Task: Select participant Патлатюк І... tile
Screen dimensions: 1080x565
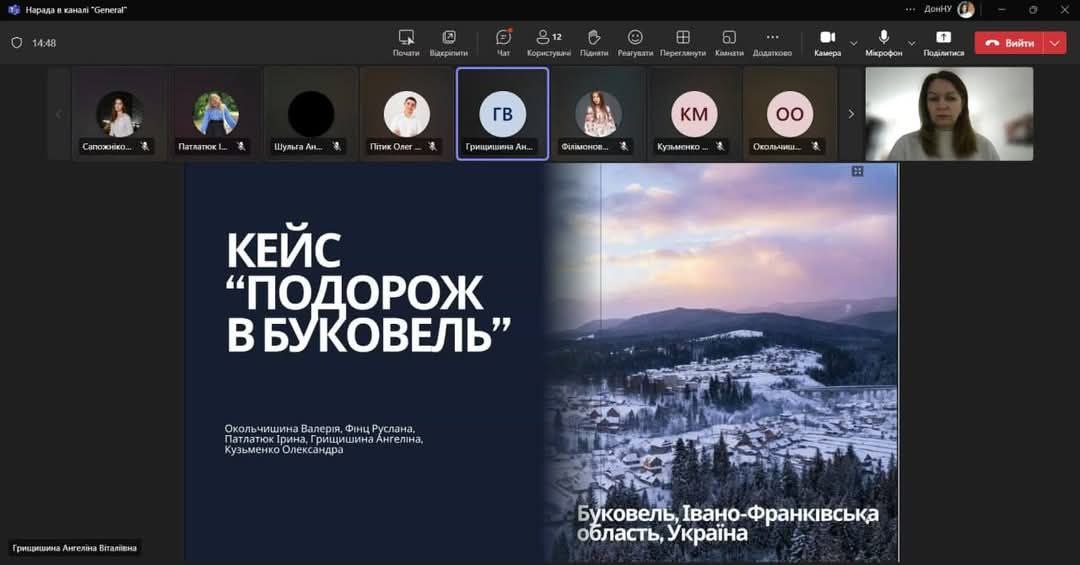Action: pyautogui.click(x=215, y=114)
